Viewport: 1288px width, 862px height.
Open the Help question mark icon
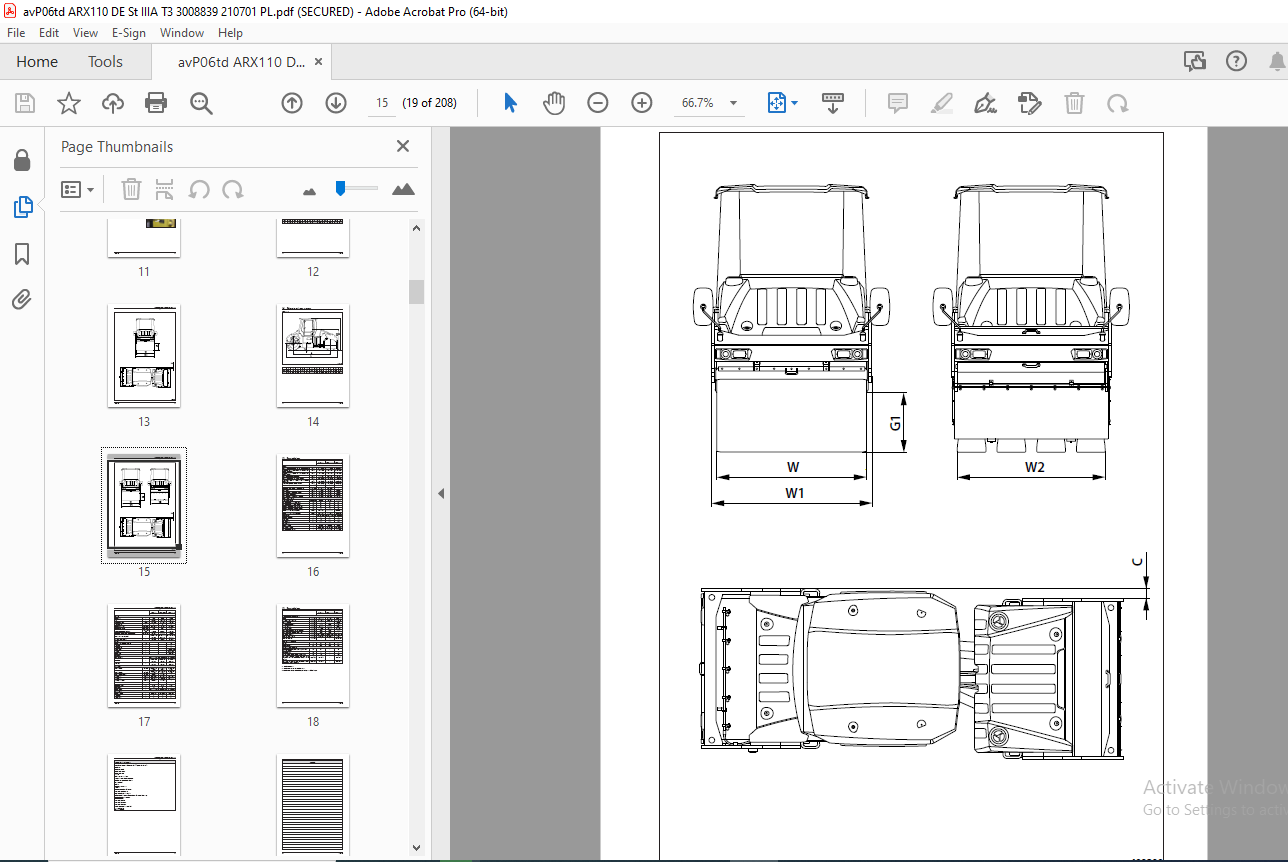[1237, 61]
